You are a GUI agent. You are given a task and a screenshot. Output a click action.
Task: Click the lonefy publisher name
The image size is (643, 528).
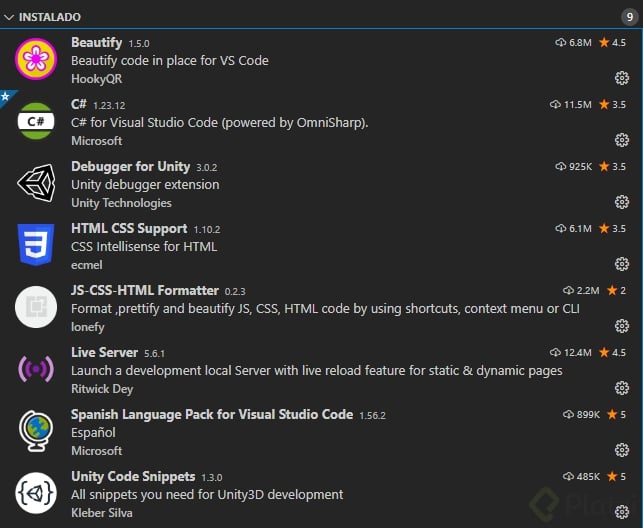pos(88,327)
